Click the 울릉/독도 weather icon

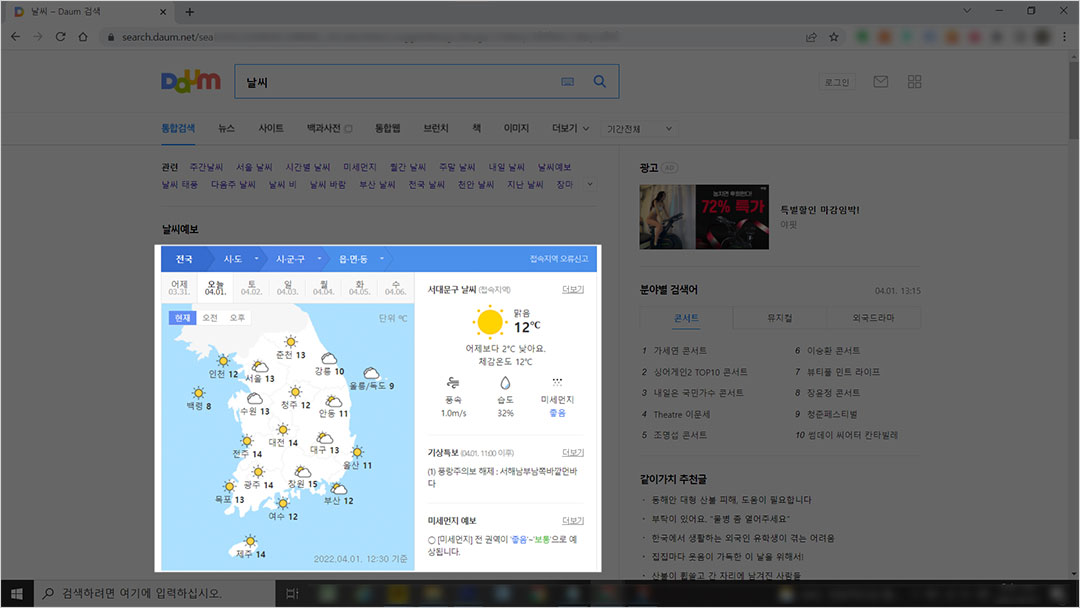pyautogui.click(x=371, y=373)
